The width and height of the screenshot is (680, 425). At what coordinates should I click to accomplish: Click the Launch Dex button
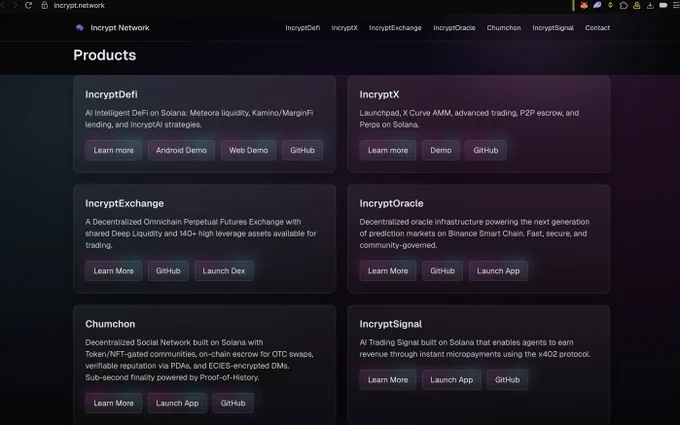(224, 271)
